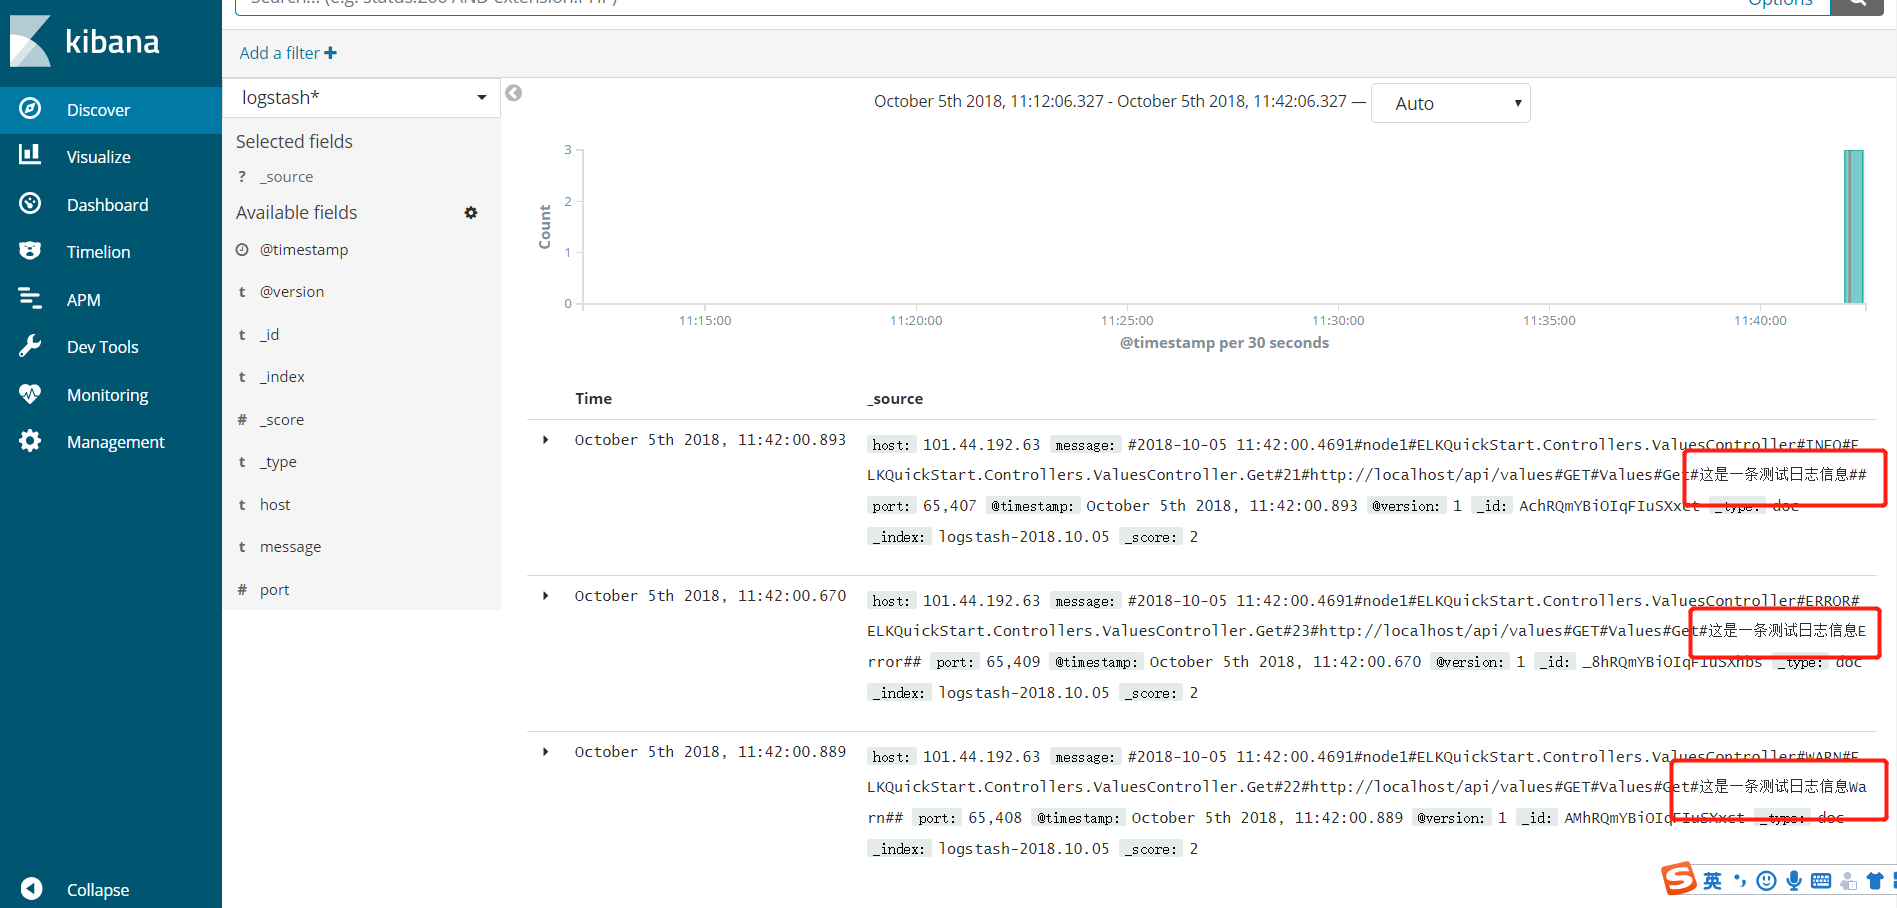Click the histogram bar near 11:42

pos(1854,226)
